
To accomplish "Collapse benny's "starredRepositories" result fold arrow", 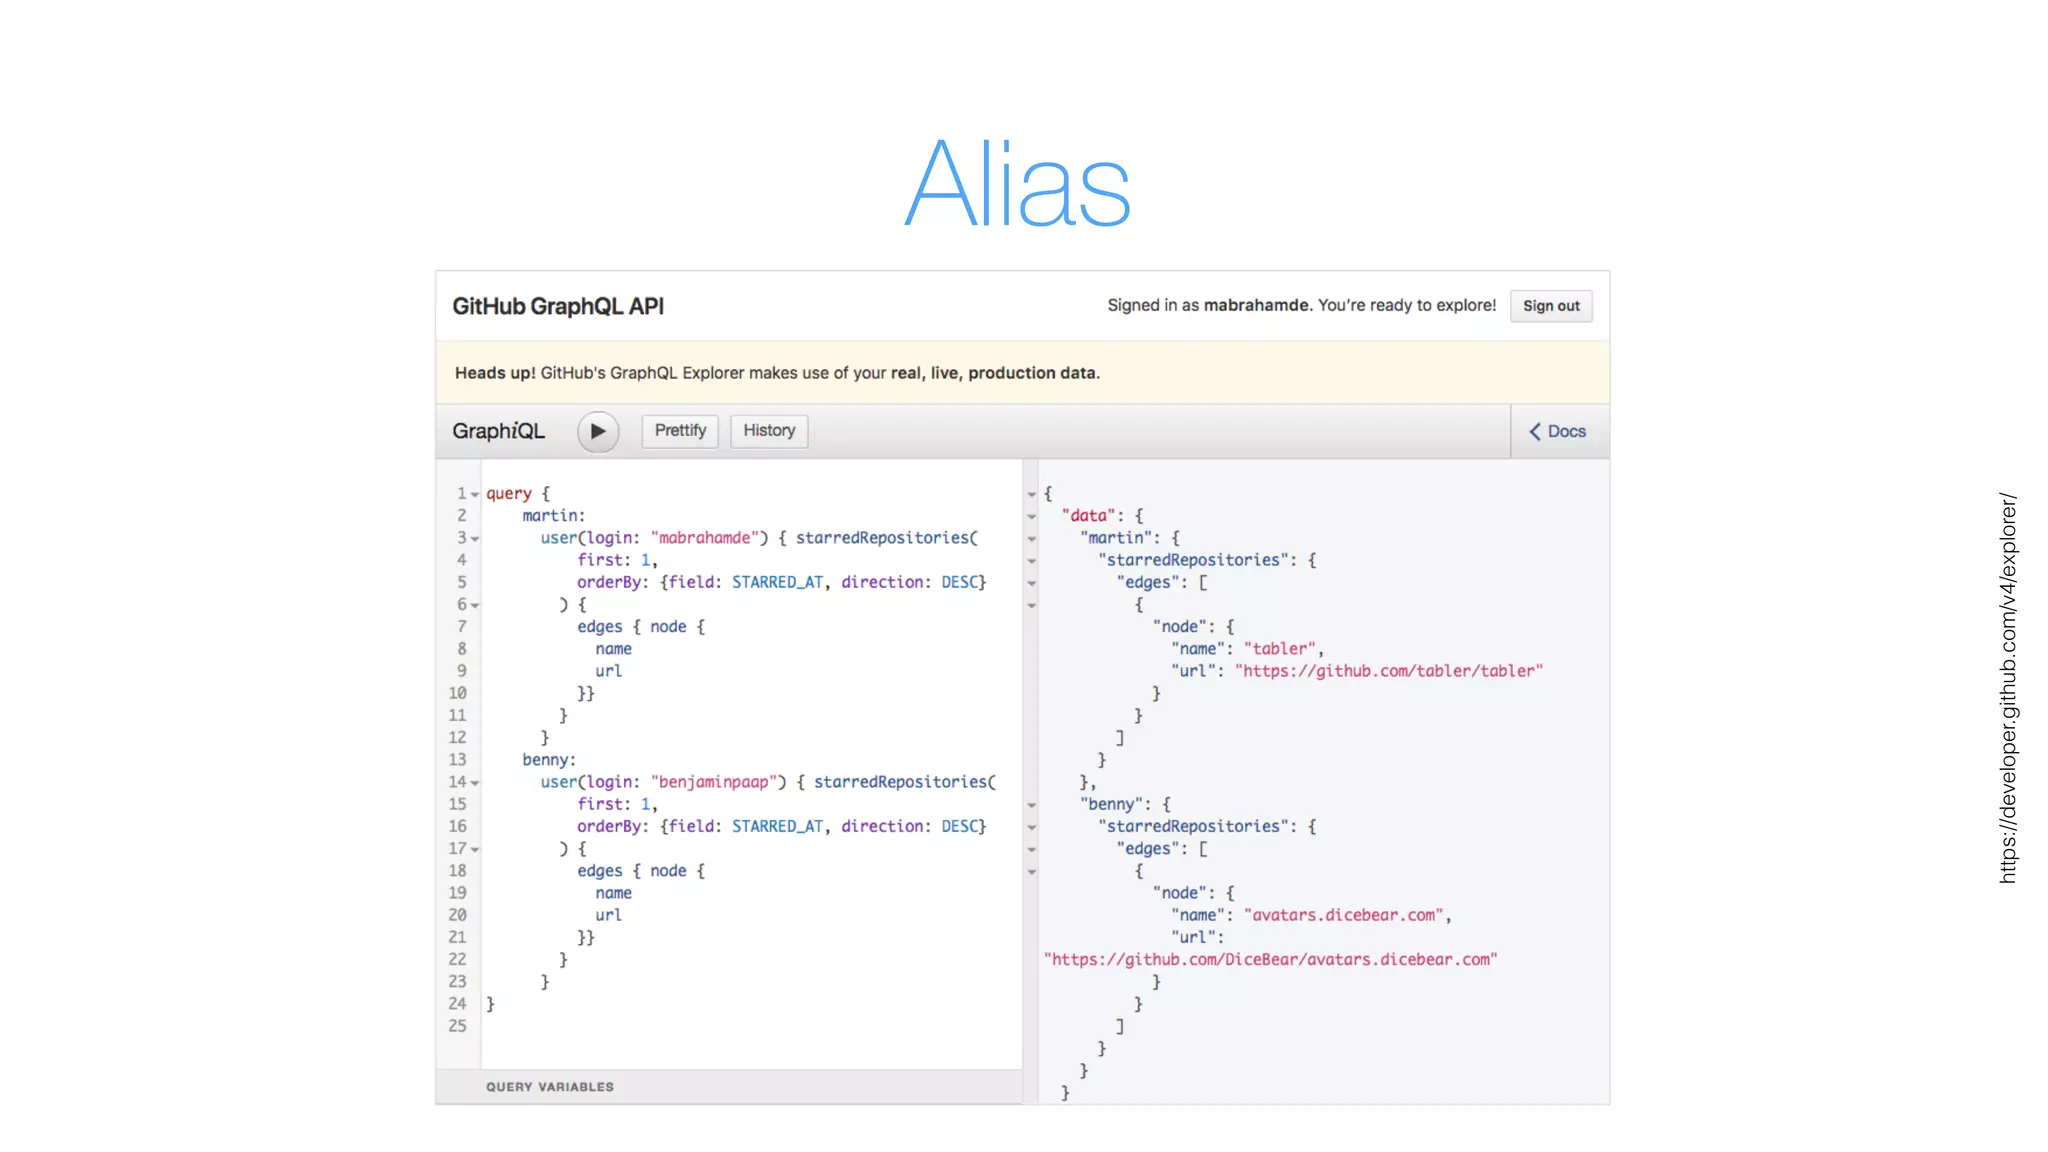I will point(1031,827).
